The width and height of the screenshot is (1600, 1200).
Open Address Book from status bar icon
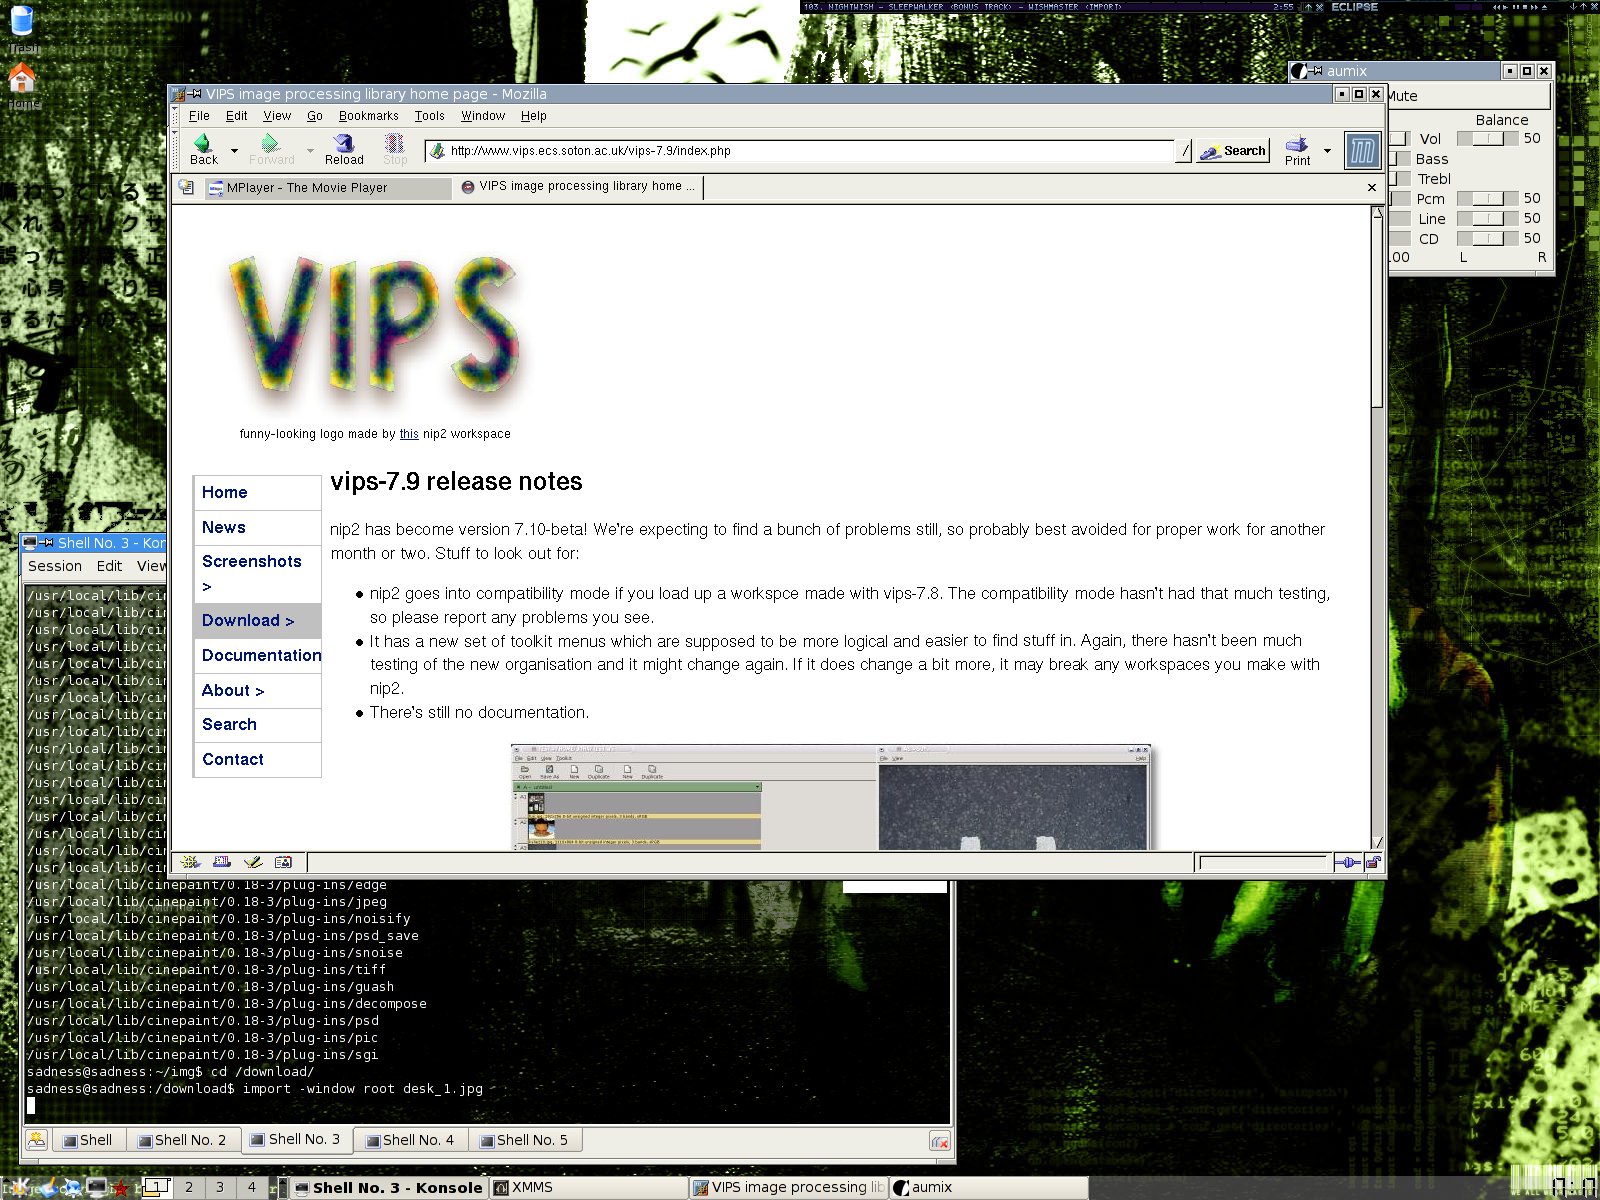pyautogui.click(x=283, y=862)
